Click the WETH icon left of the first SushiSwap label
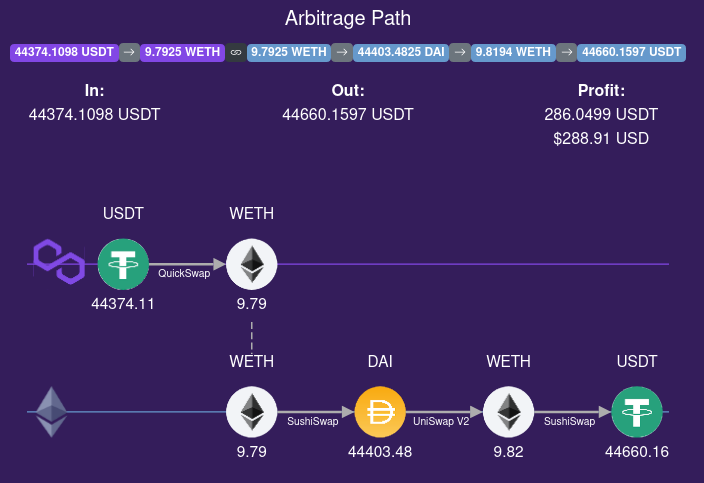This screenshot has width=704, height=483. pos(252,411)
